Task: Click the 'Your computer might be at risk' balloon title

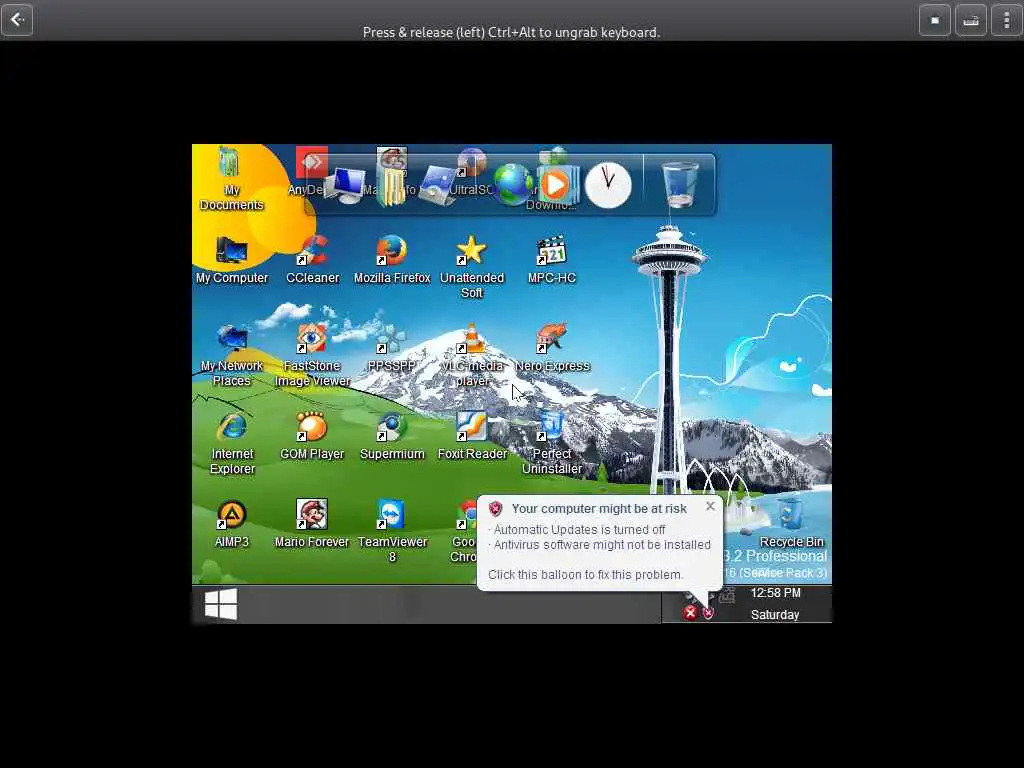Action: 599,509
